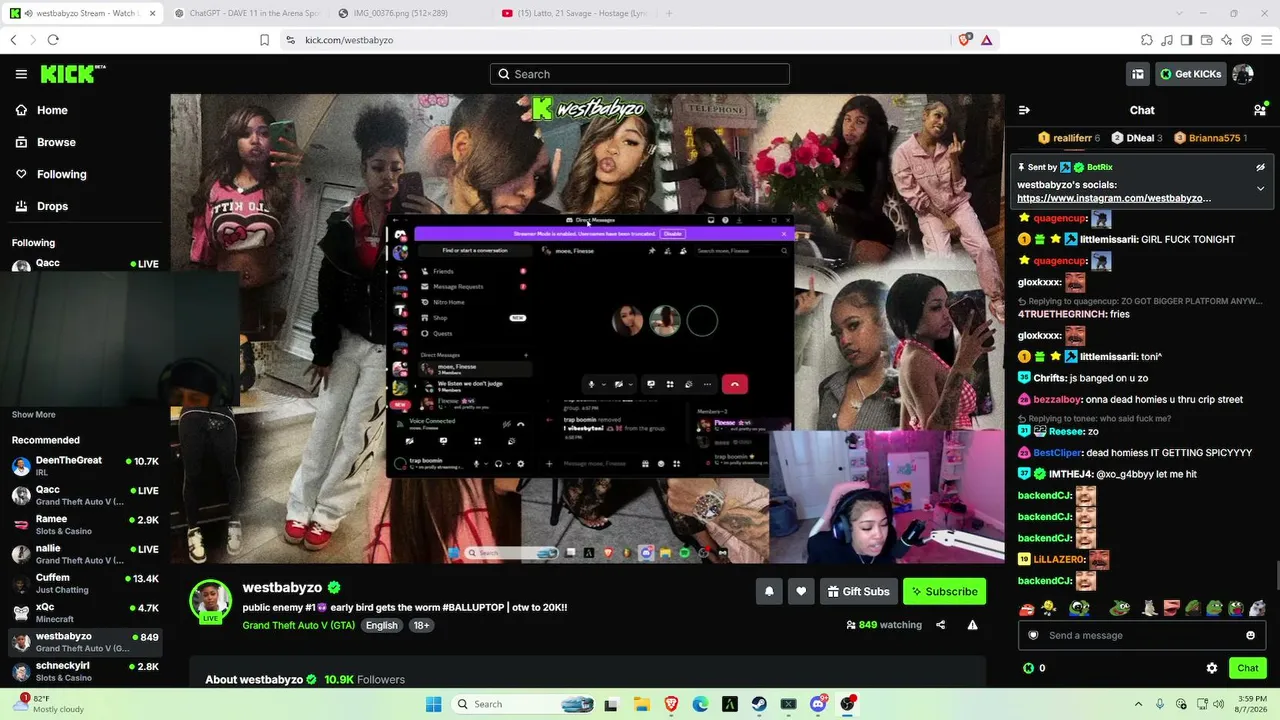The height and width of the screenshot is (720, 1280).
Task: Click the Gift Subs button
Action: pos(858,591)
